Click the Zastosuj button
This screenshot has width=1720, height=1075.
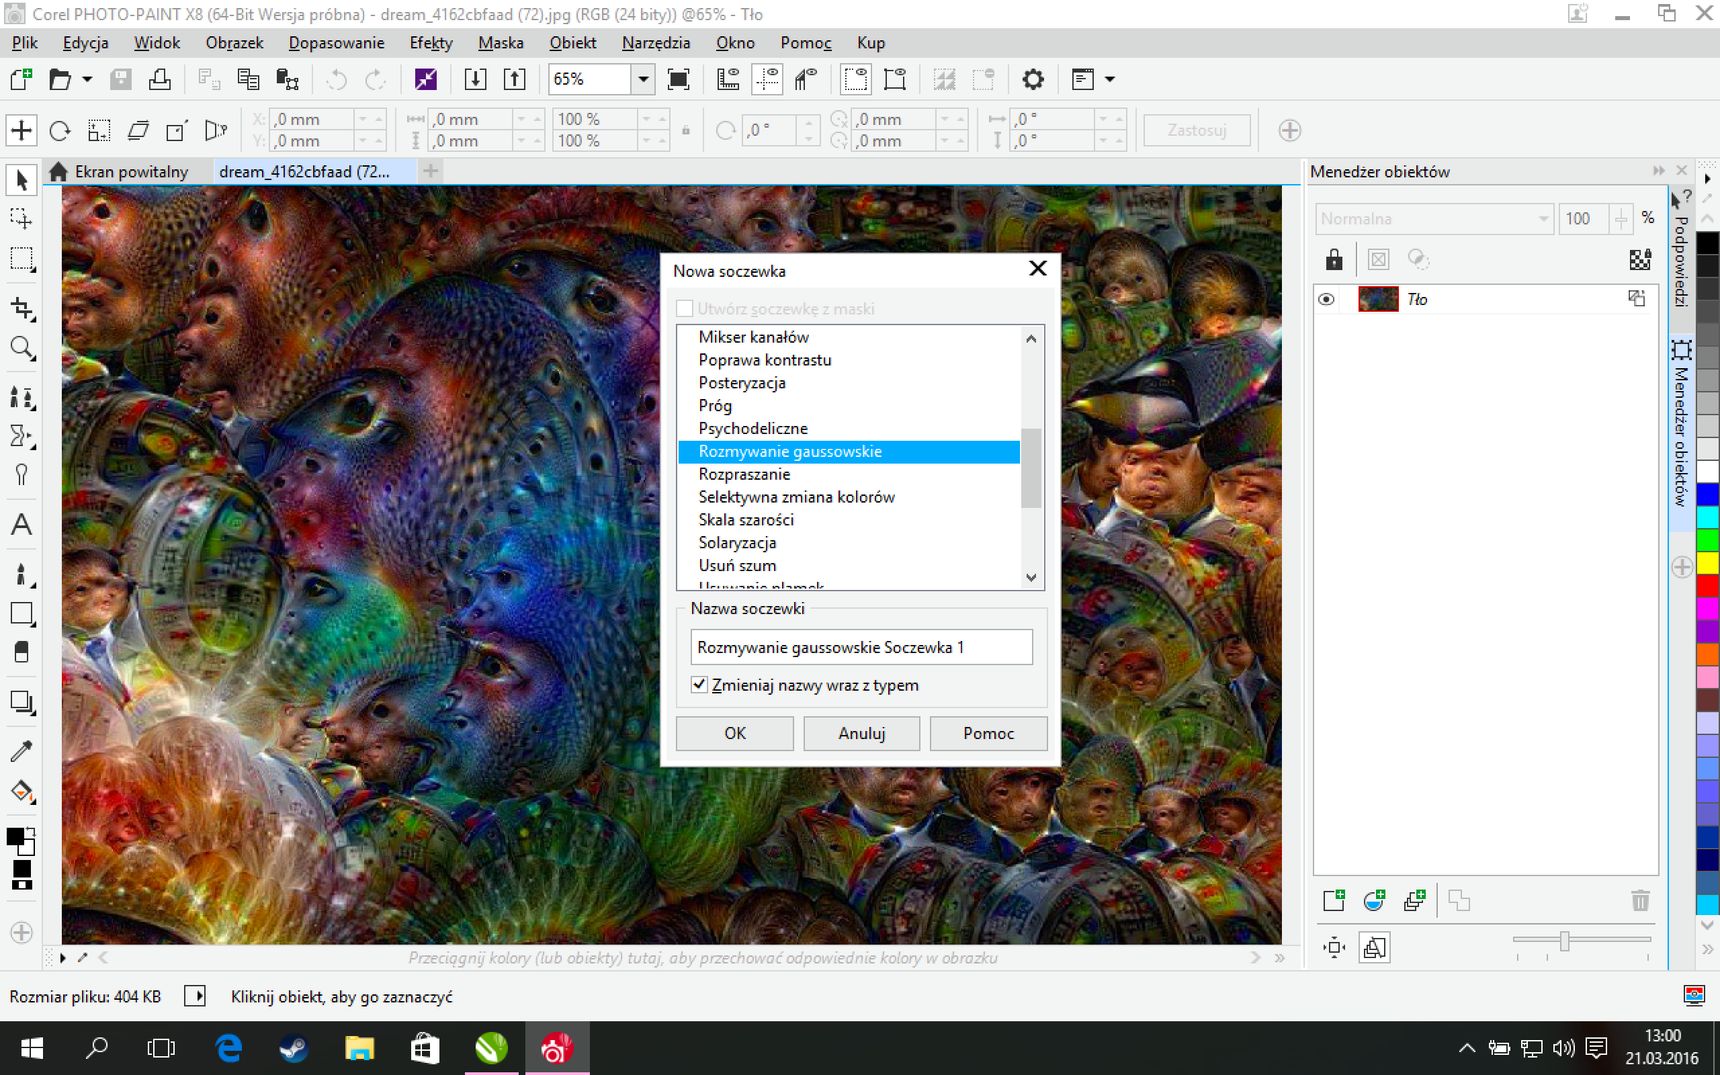pos(1197,130)
